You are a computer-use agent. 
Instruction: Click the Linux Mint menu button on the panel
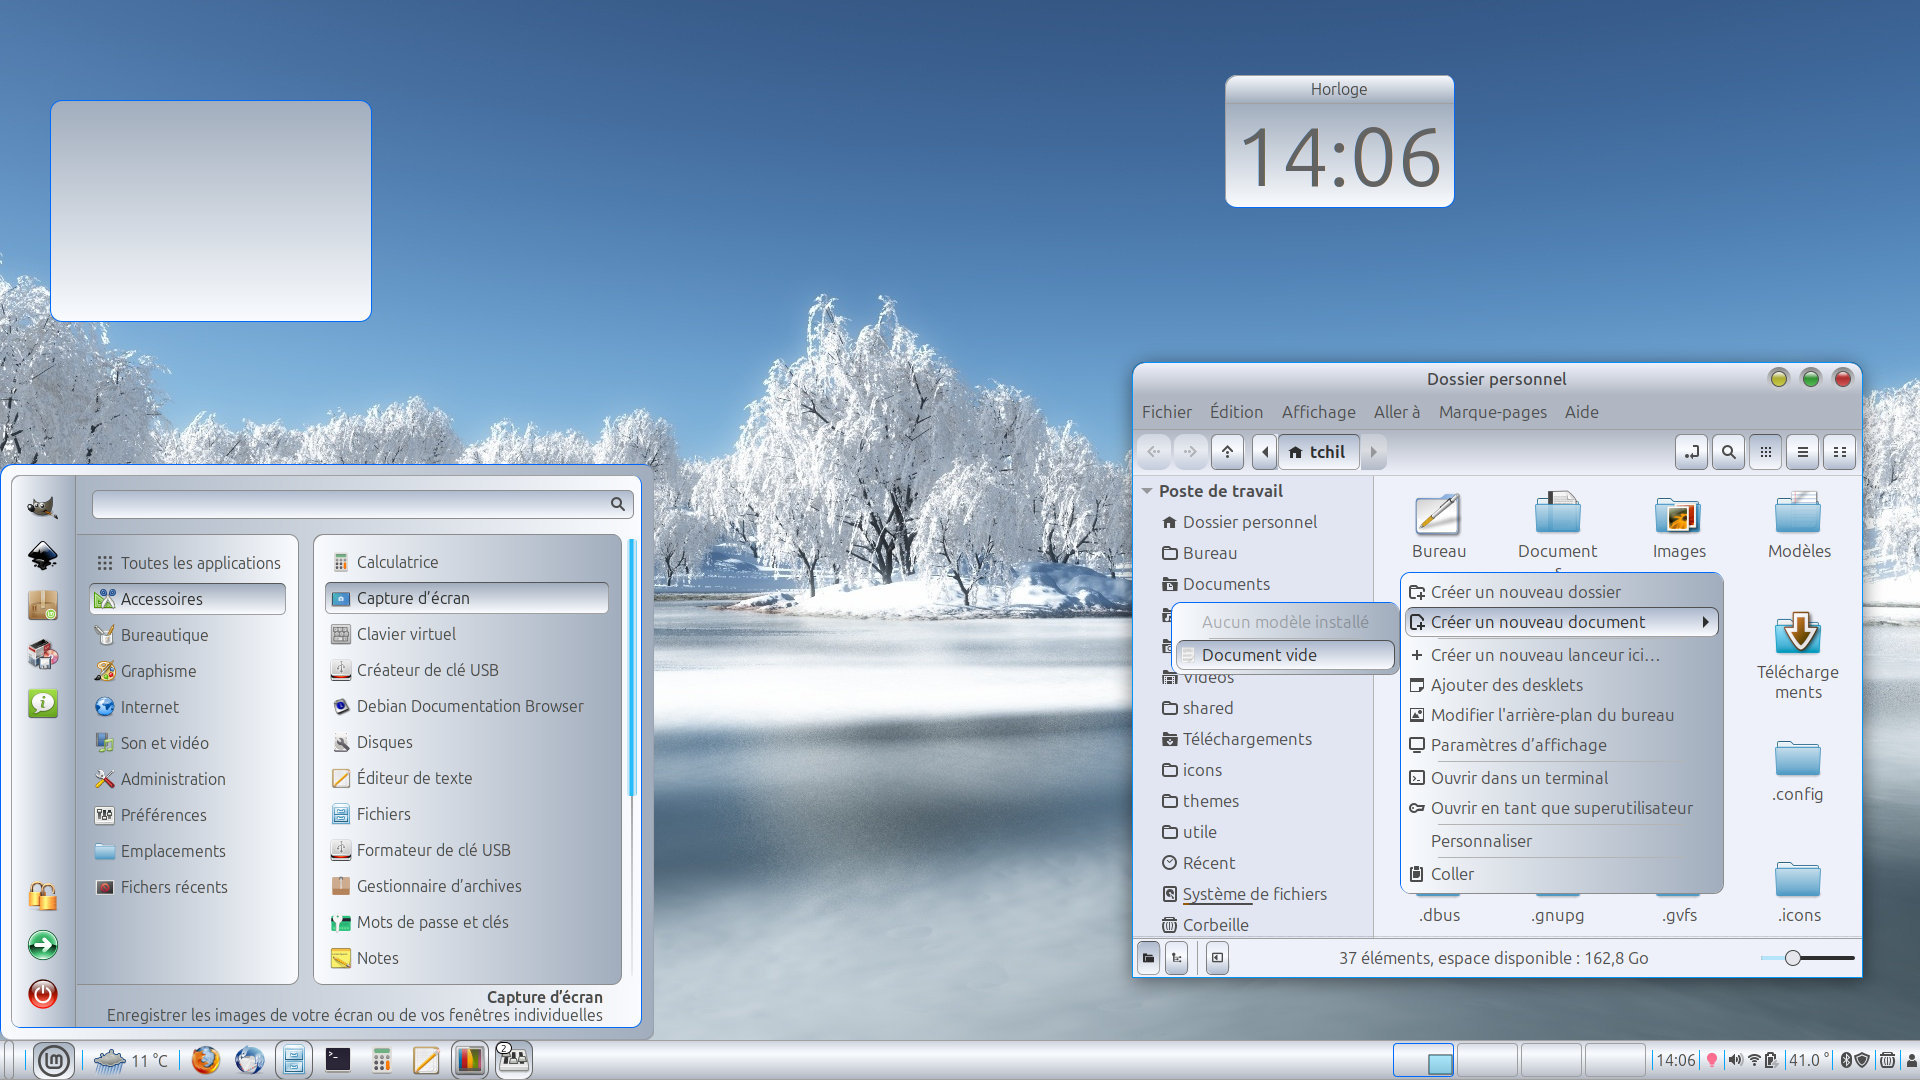pos(53,1060)
